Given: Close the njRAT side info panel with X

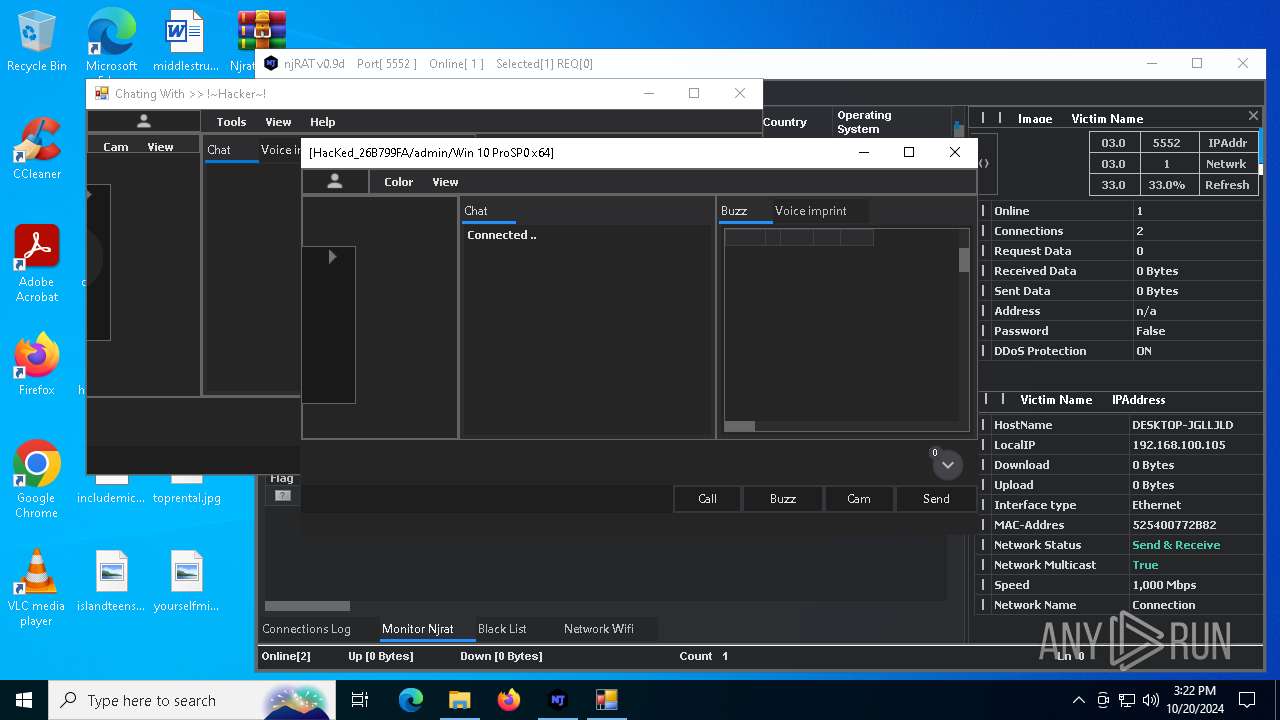Looking at the screenshot, I should point(1253,116).
